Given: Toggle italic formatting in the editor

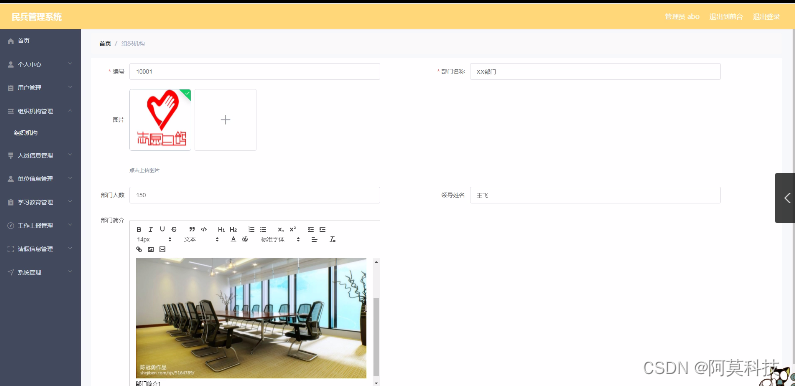Looking at the screenshot, I should tap(151, 230).
